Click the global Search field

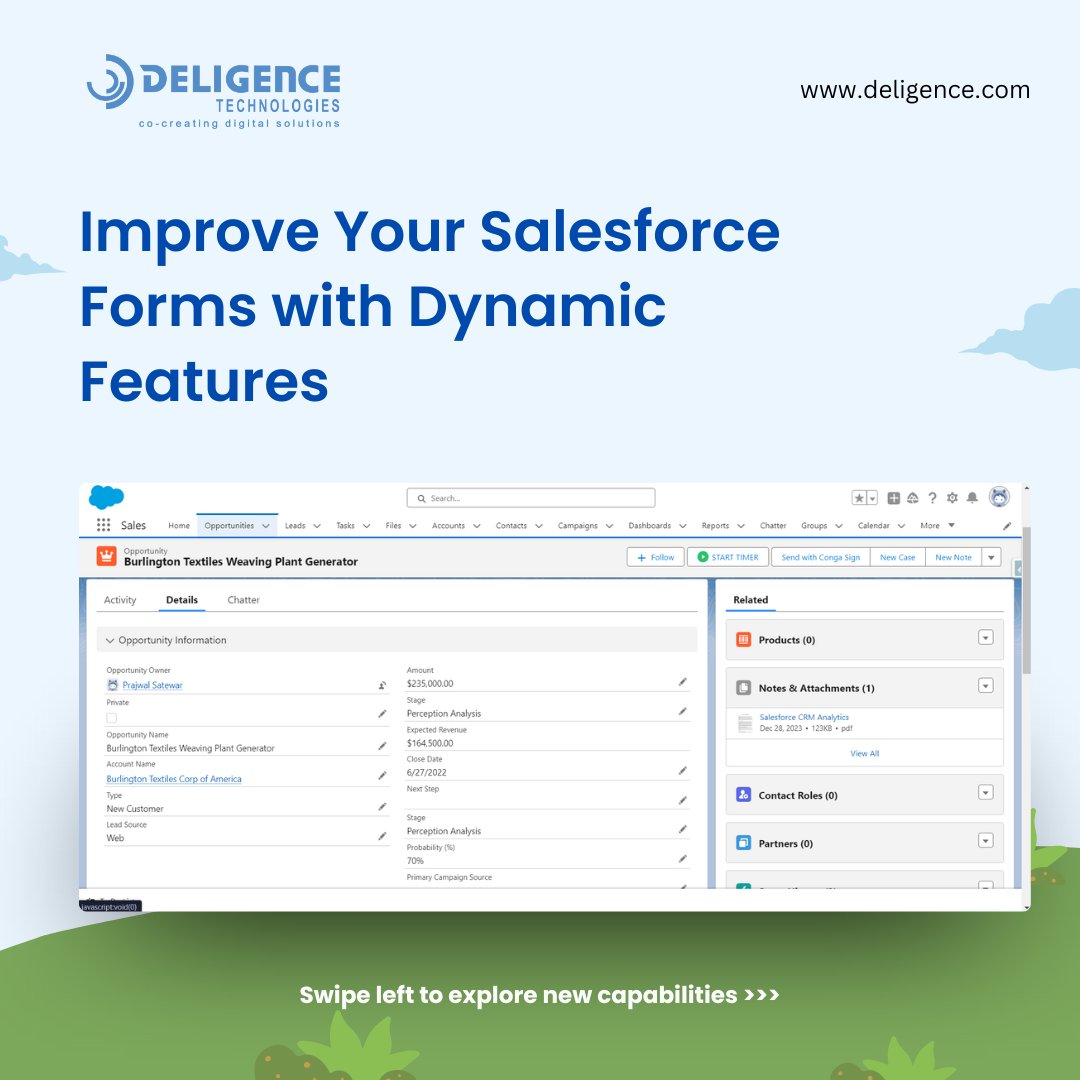[x=531, y=498]
